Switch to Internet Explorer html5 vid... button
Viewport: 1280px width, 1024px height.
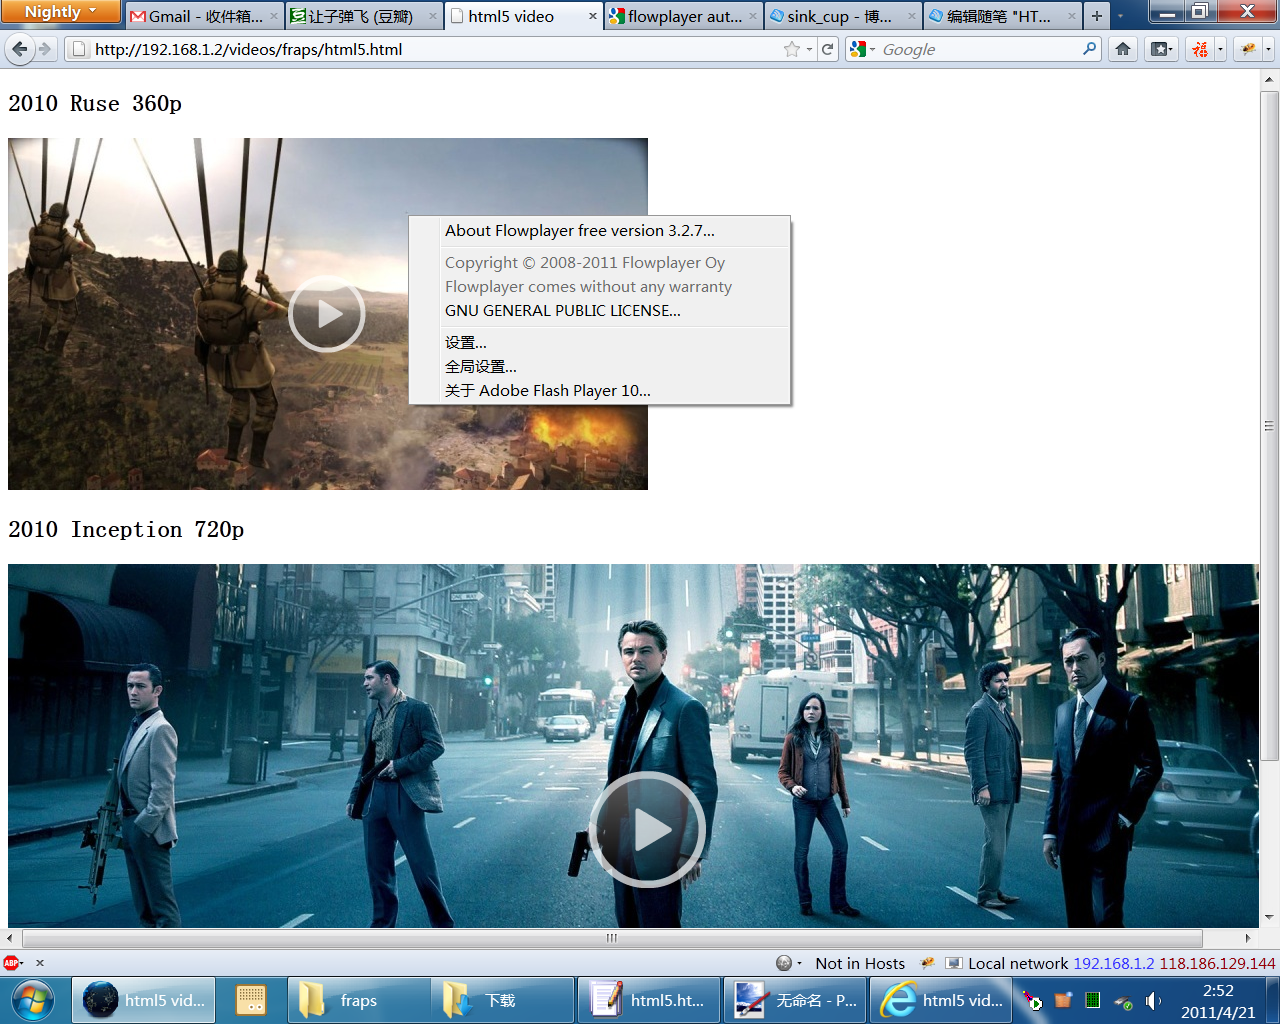coord(941,1000)
